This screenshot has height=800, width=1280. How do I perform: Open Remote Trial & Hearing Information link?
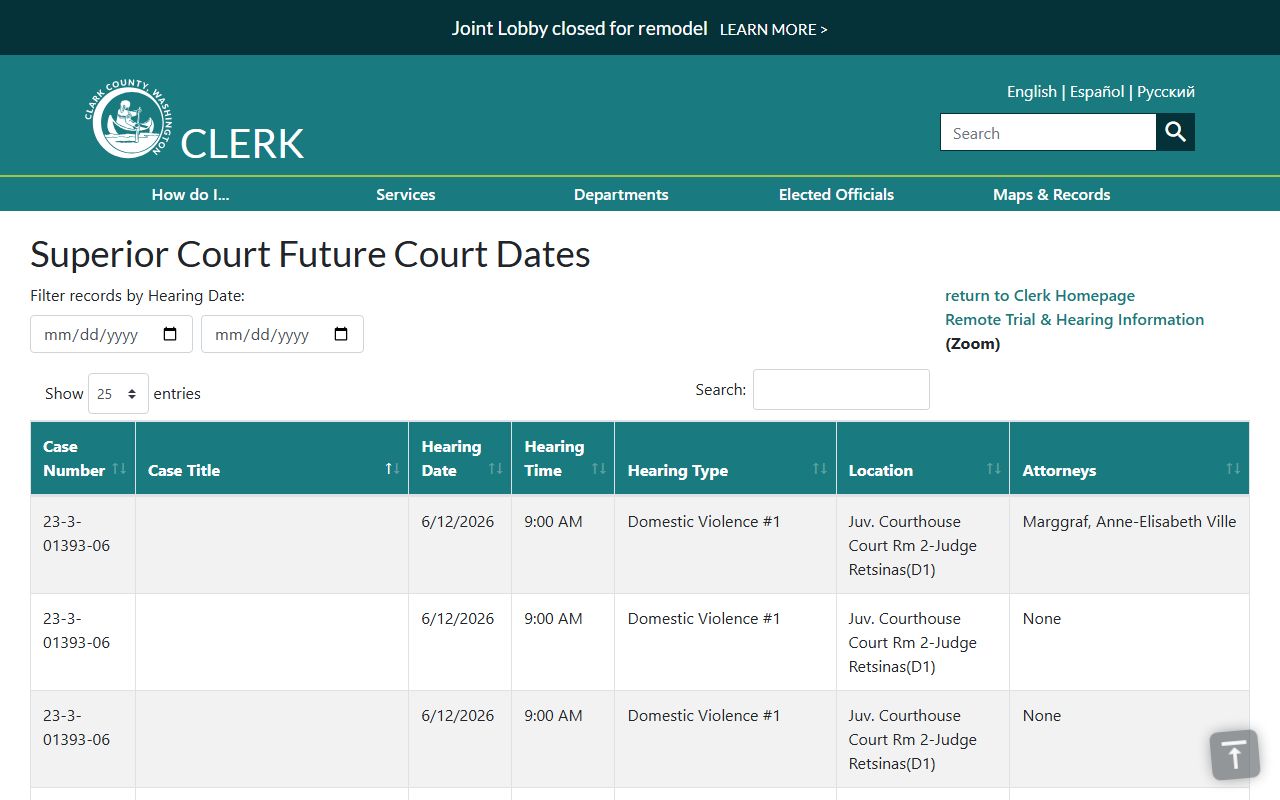(1074, 320)
